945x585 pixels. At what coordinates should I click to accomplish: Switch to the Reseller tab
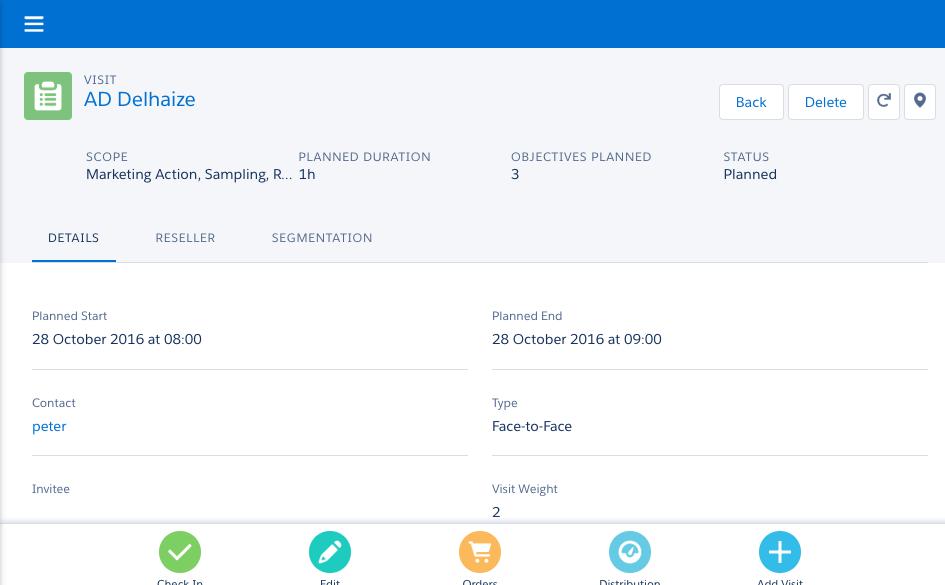pyautogui.click(x=185, y=238)
